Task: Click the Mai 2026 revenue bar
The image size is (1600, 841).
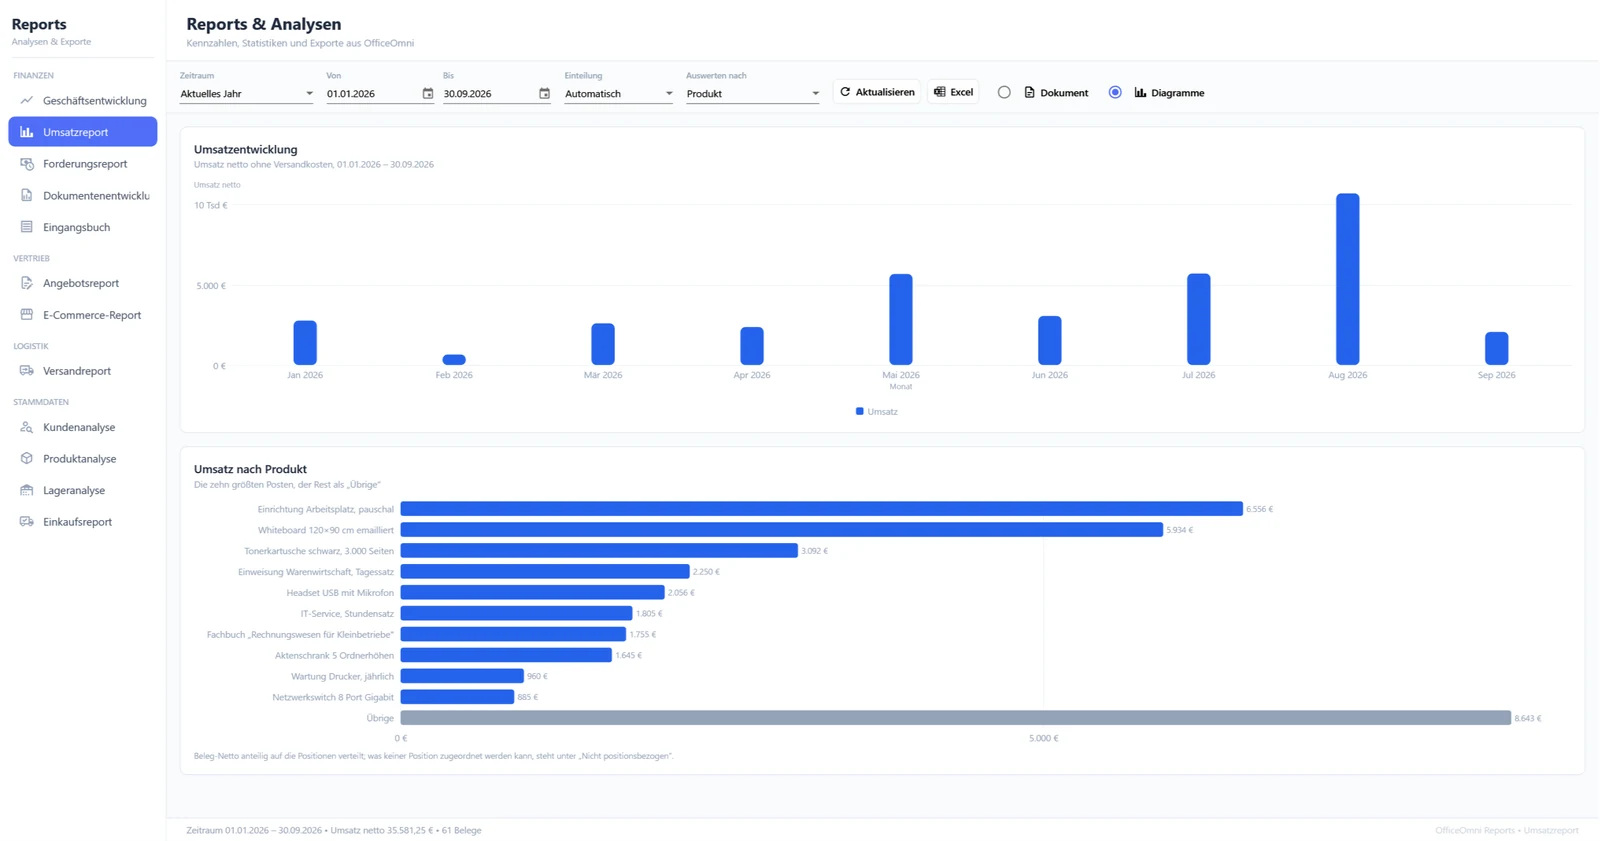Action: 901,320
